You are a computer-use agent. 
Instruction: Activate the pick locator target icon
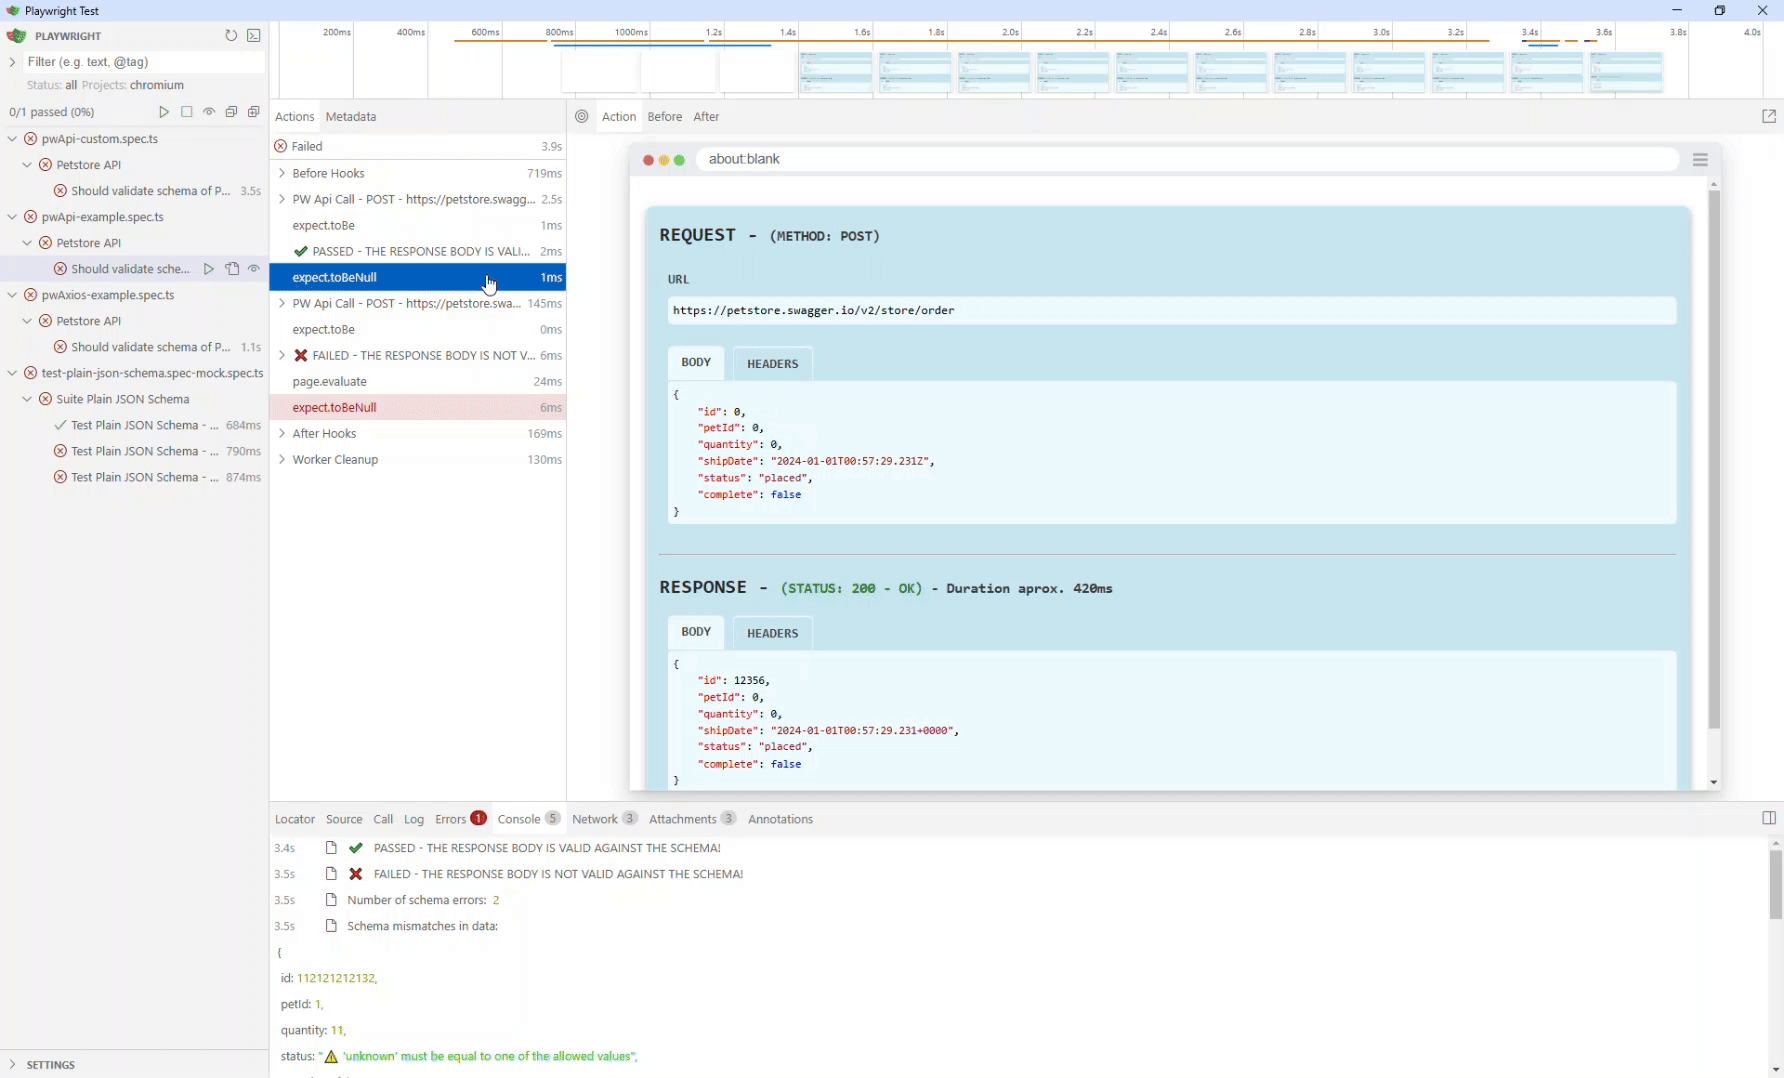(x=582, y=117)
